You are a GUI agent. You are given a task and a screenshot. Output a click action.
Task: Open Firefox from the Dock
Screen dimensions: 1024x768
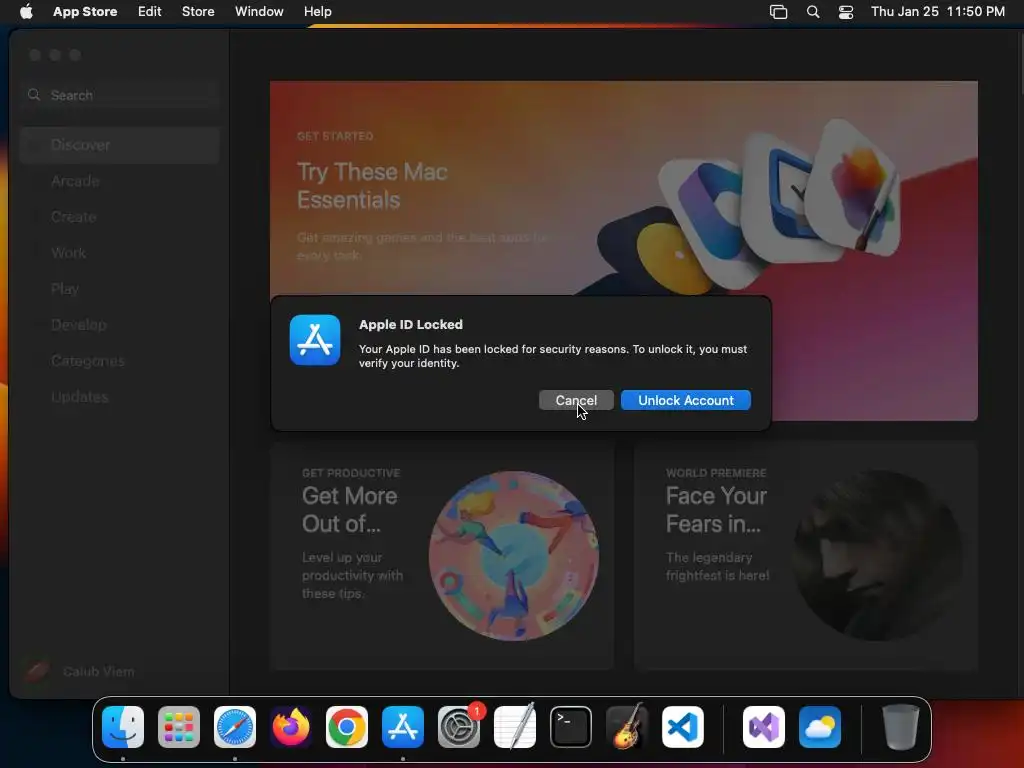291,727
